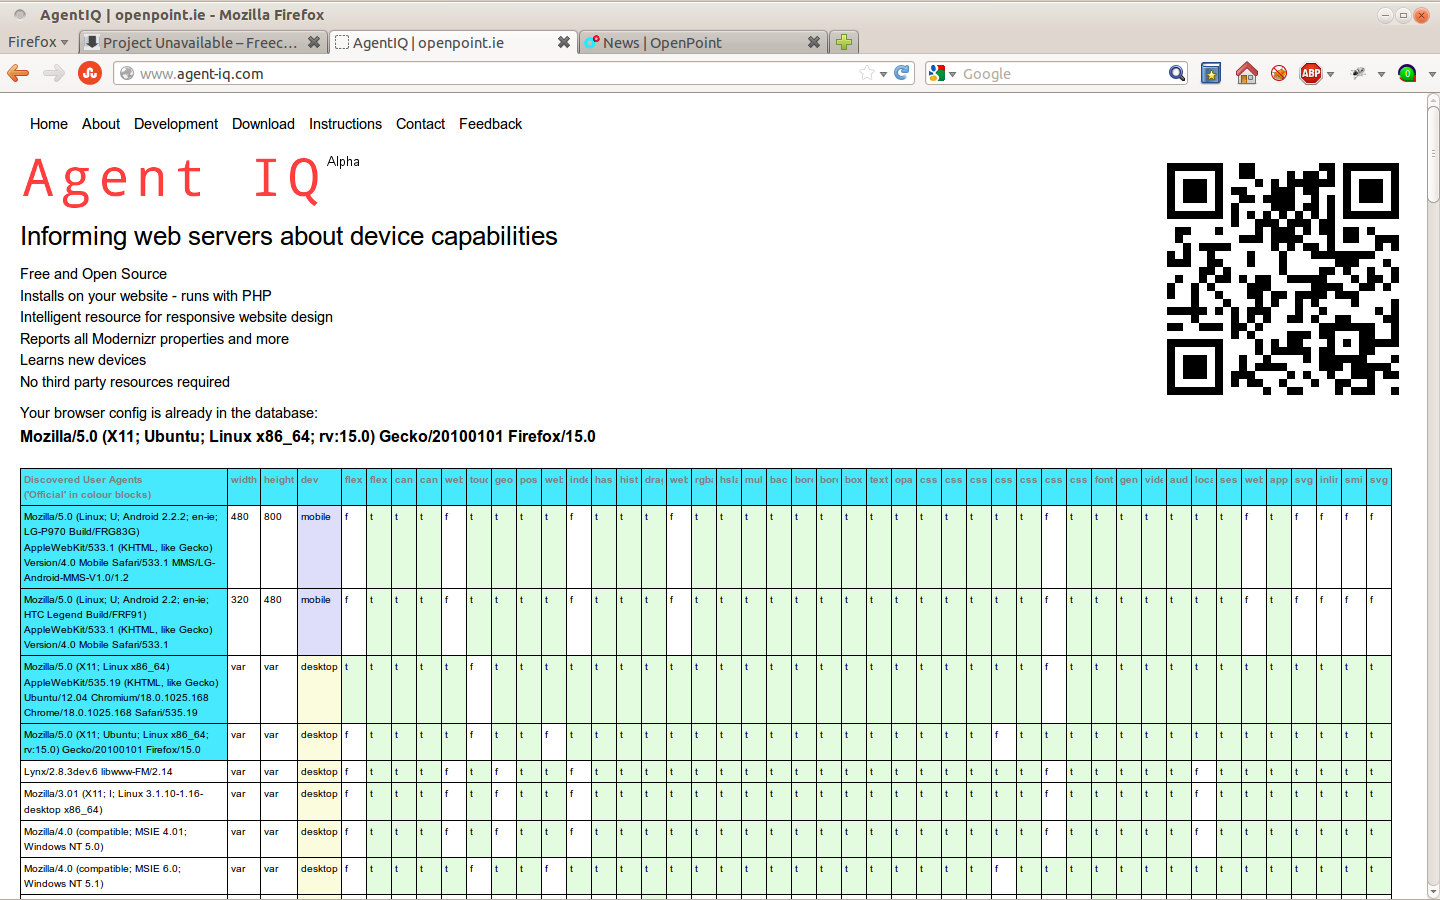Image resolution: width=1440 pixels, height=900 pixels.
Task: Open the Firefox menu dropdown
Action: coord(36,41)
